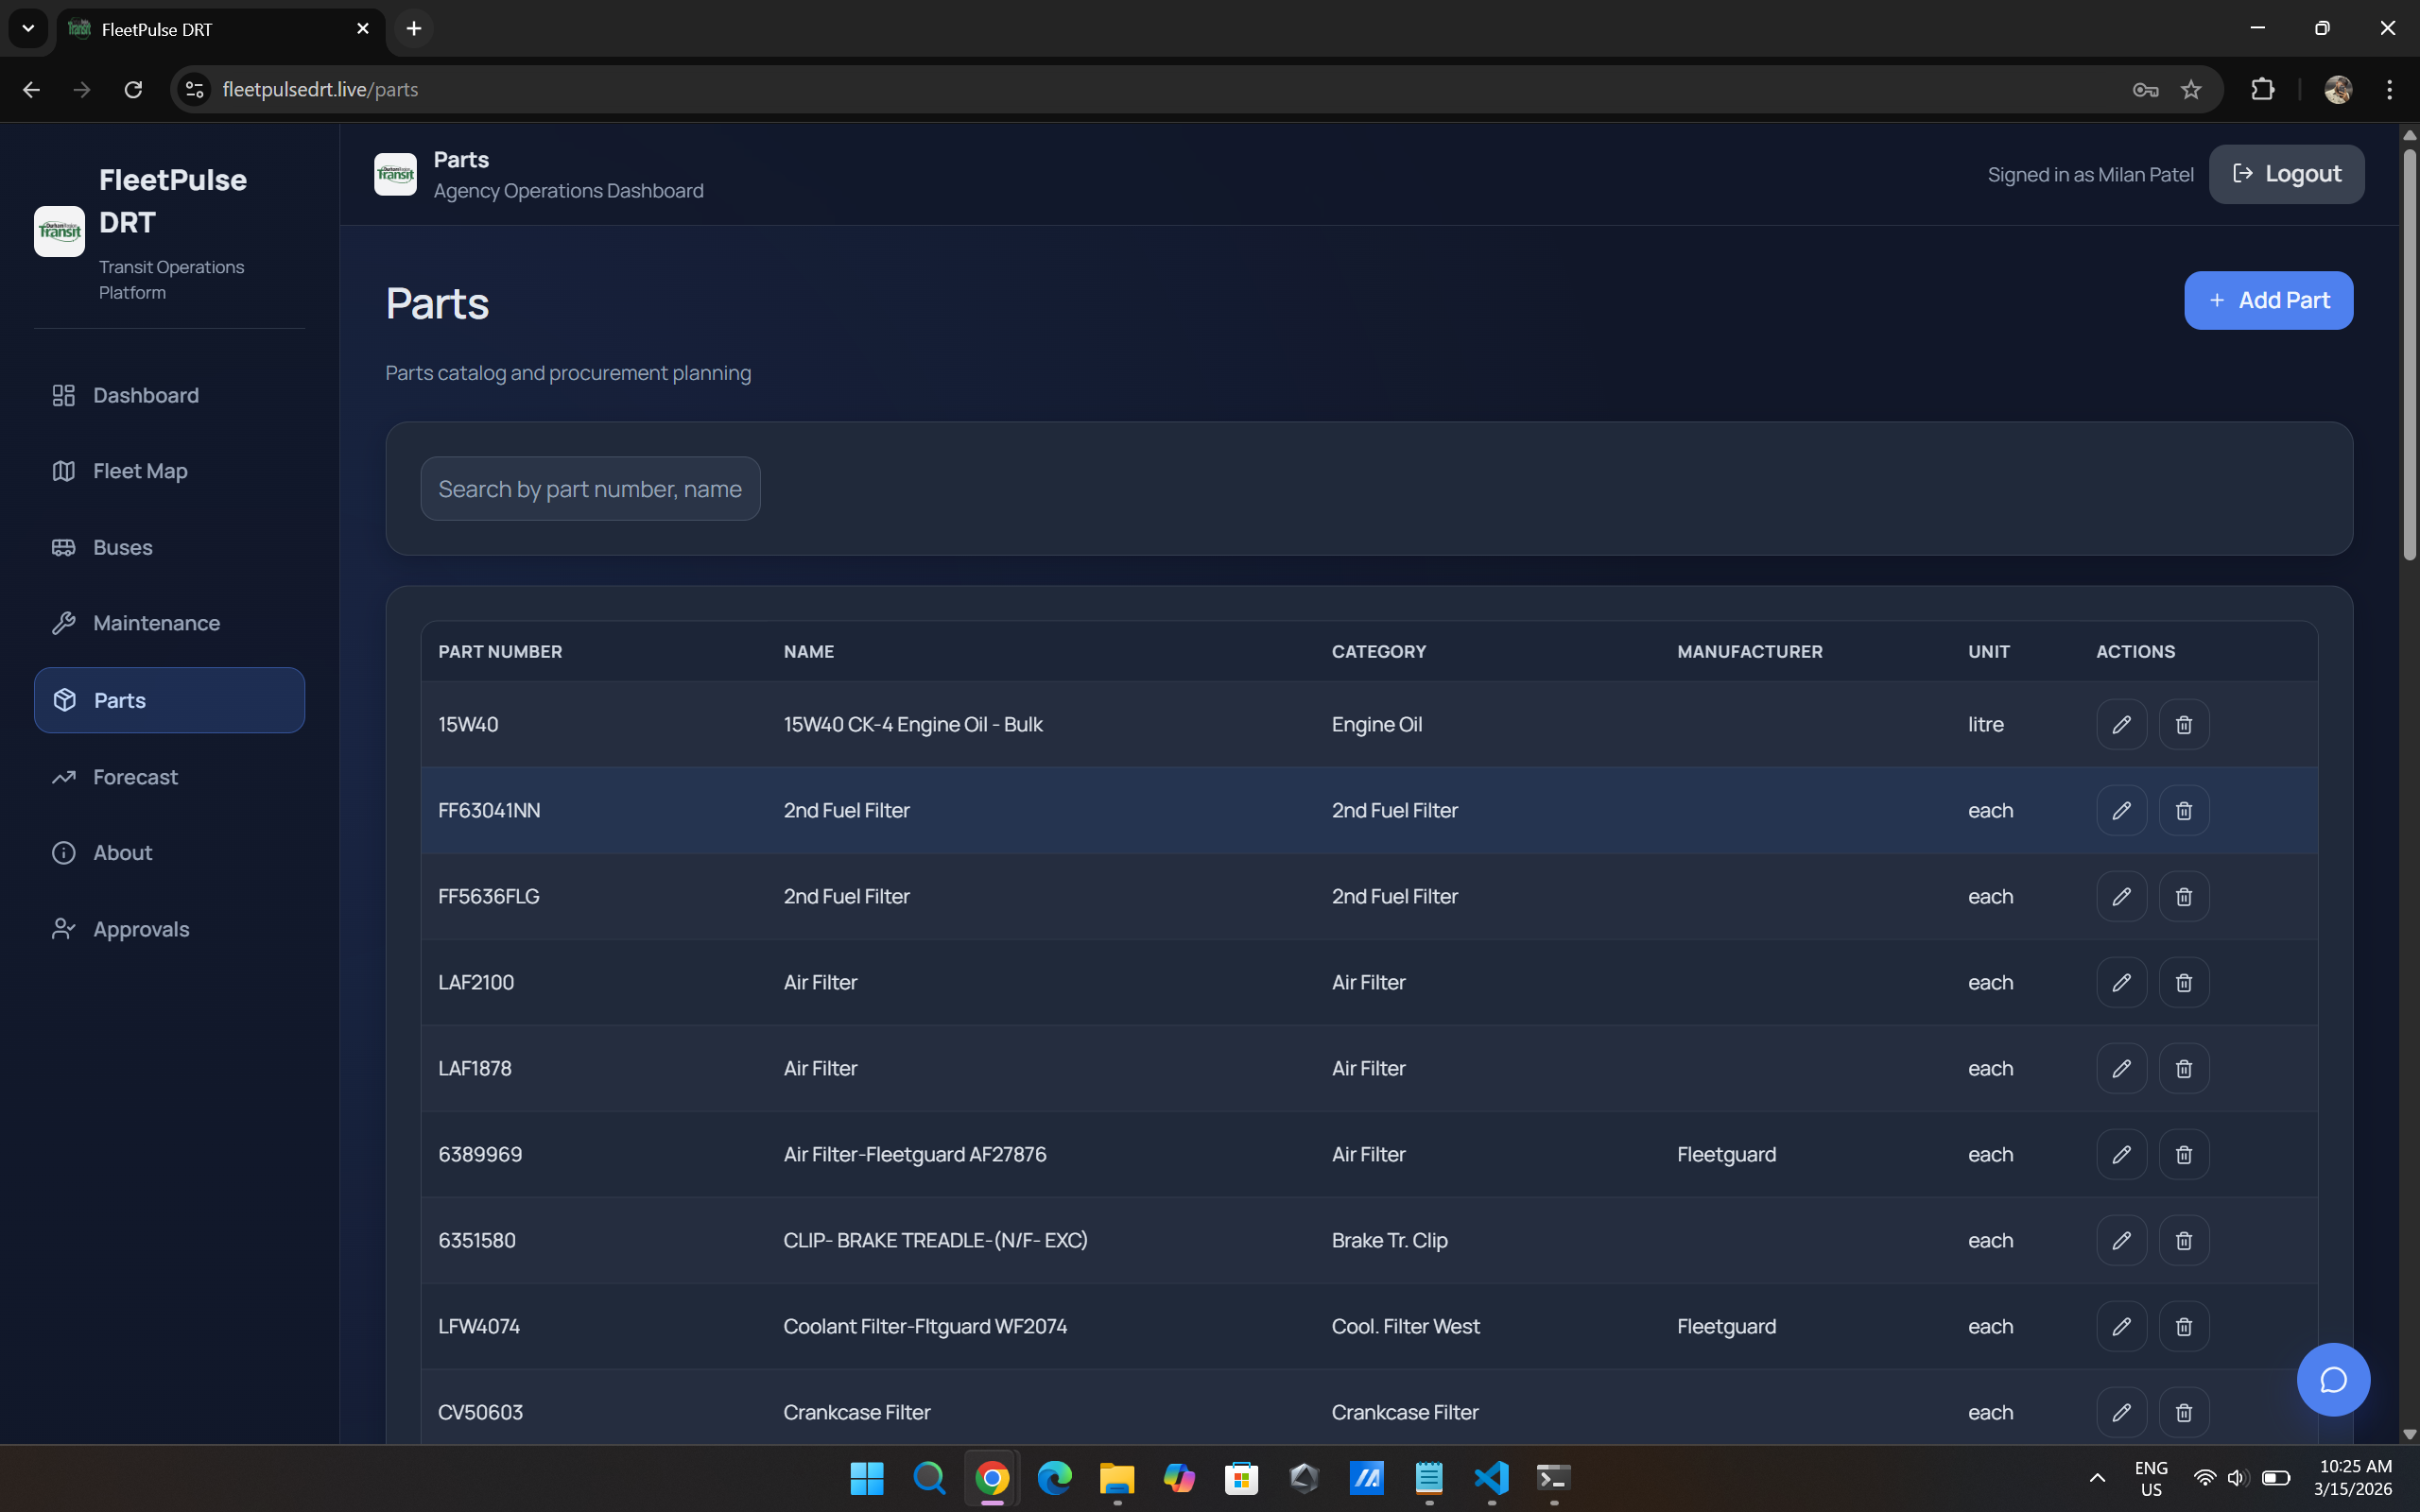
Task: Edit the LAF2100 Air Filter row
Action: [x=2121, y=982]
